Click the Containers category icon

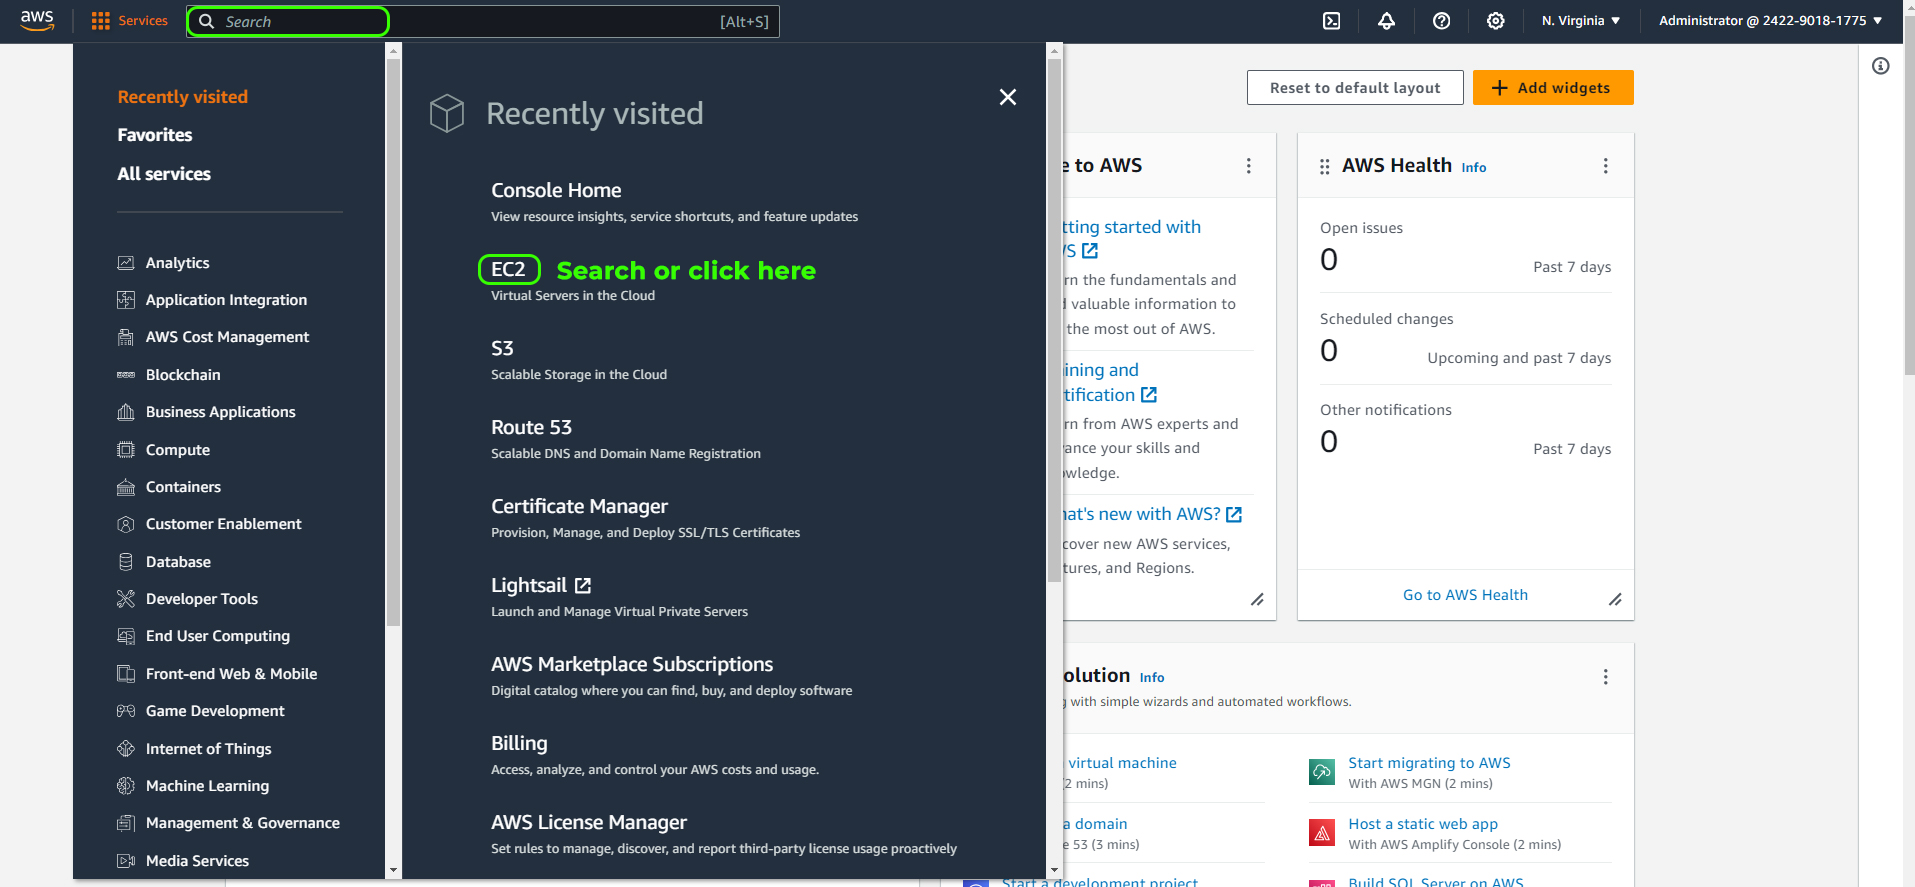pos(126,487)
